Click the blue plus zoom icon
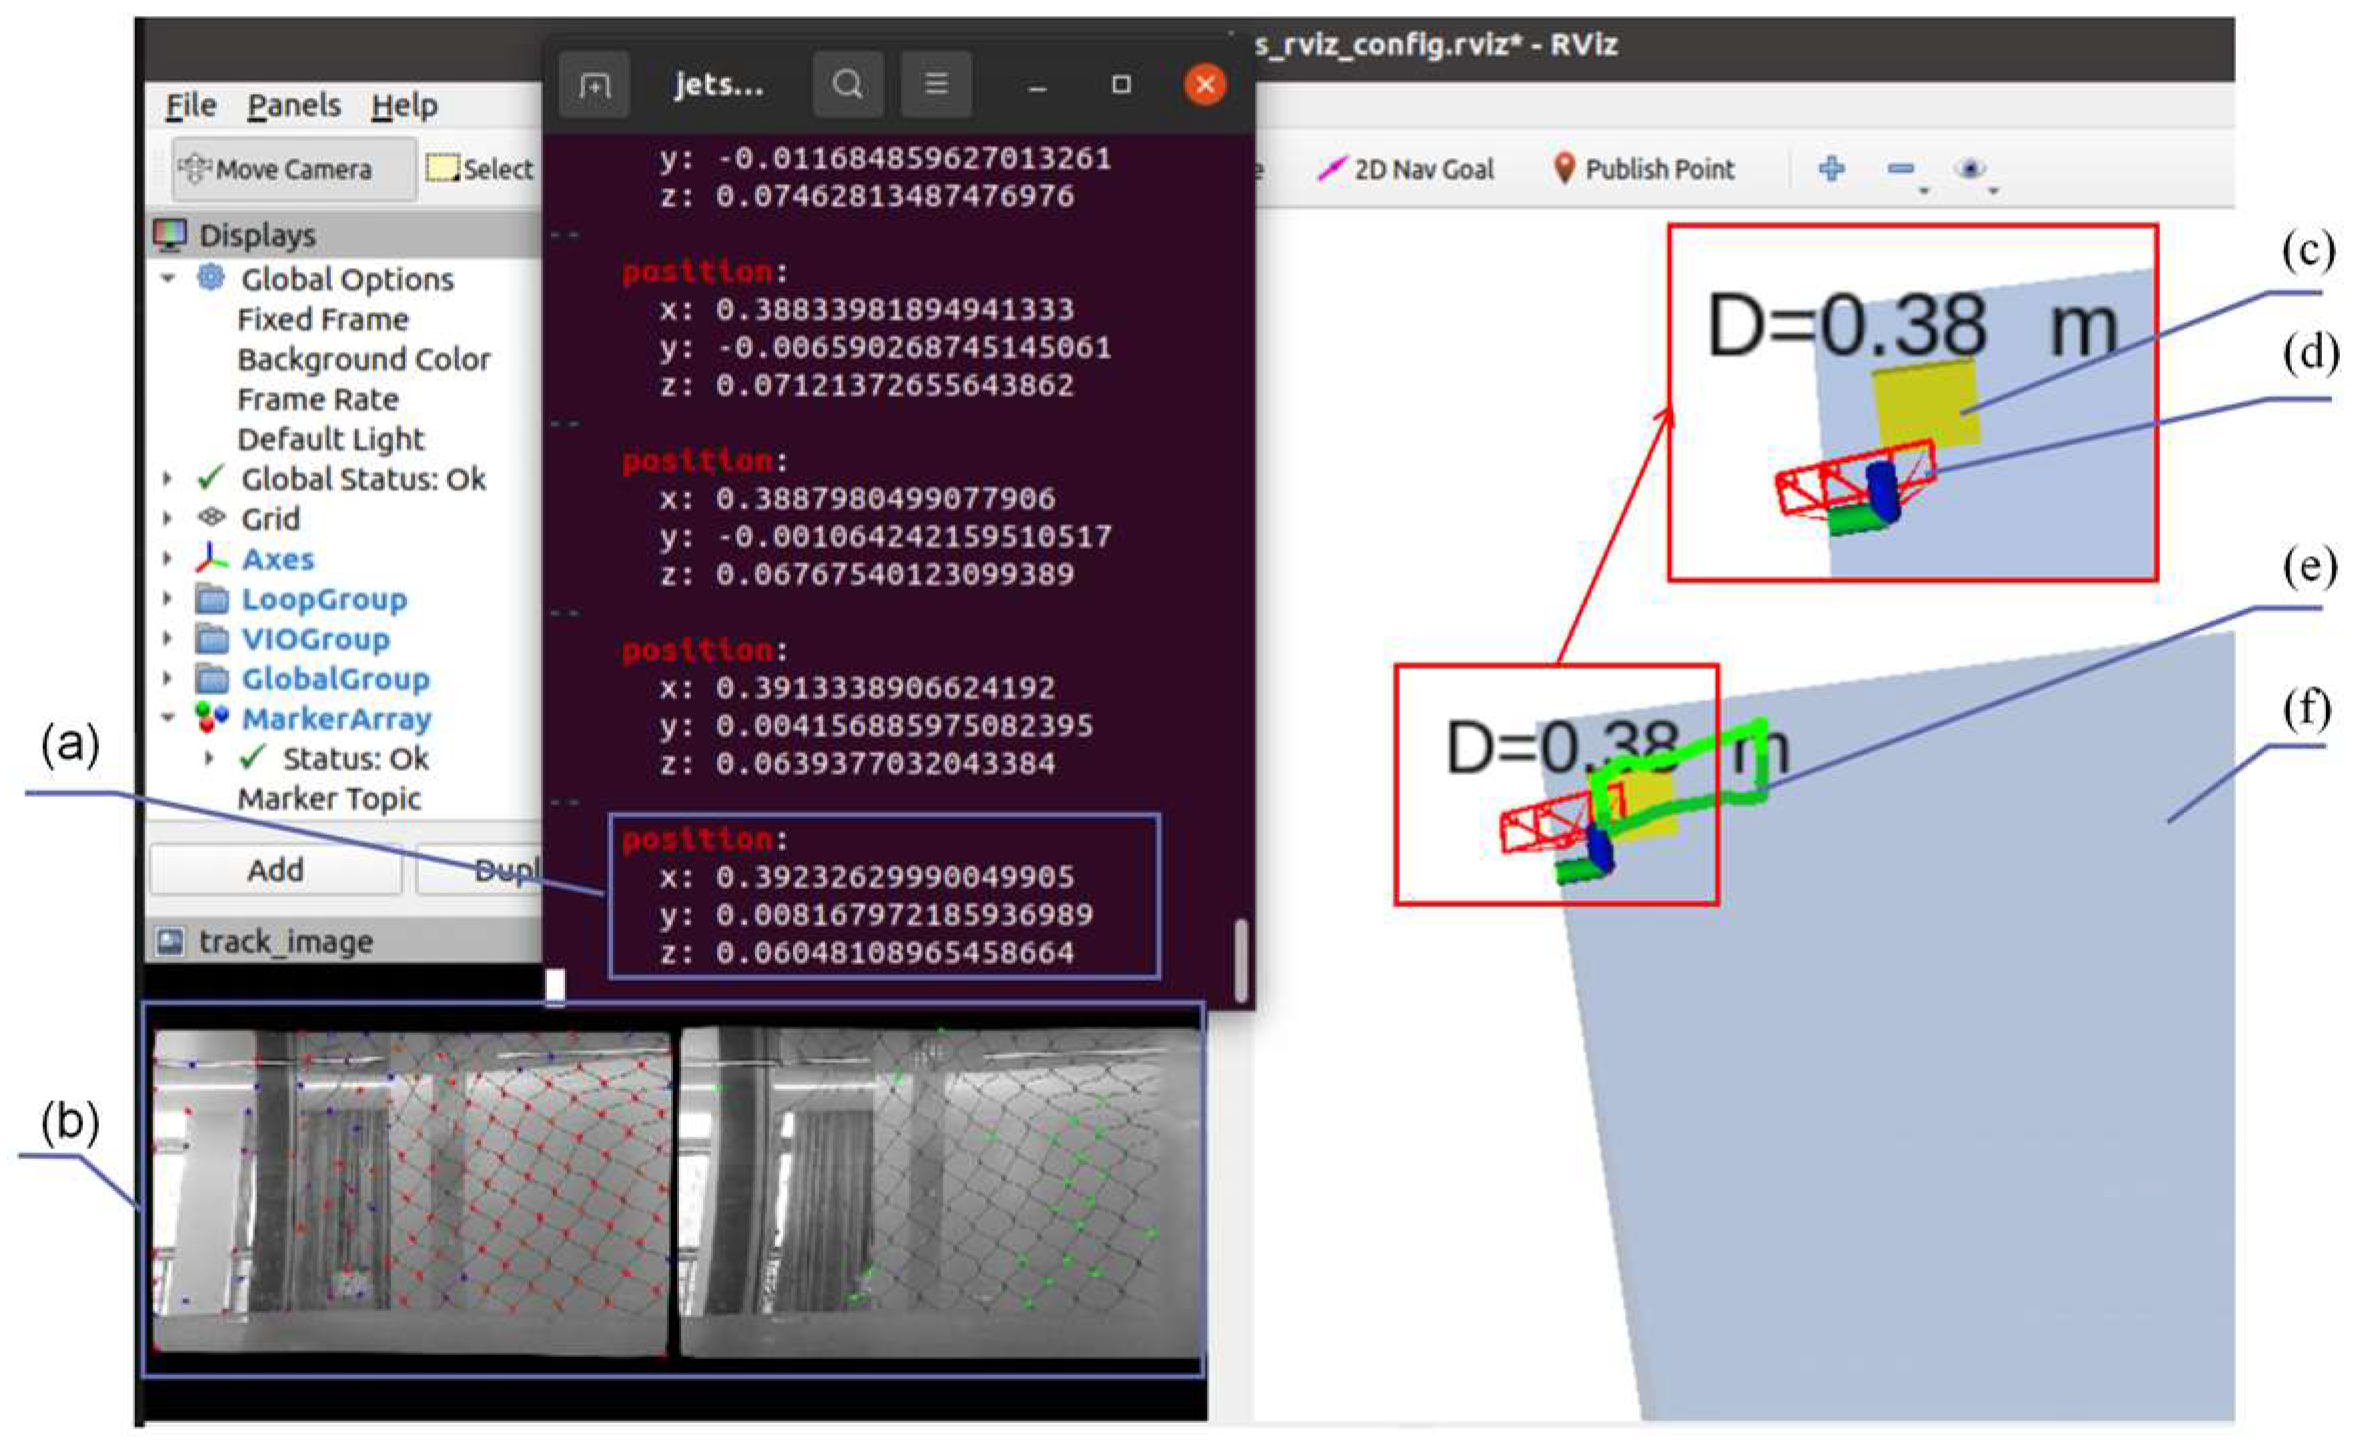This screenshot has height=1445, width=2356. click(1831, 169)
